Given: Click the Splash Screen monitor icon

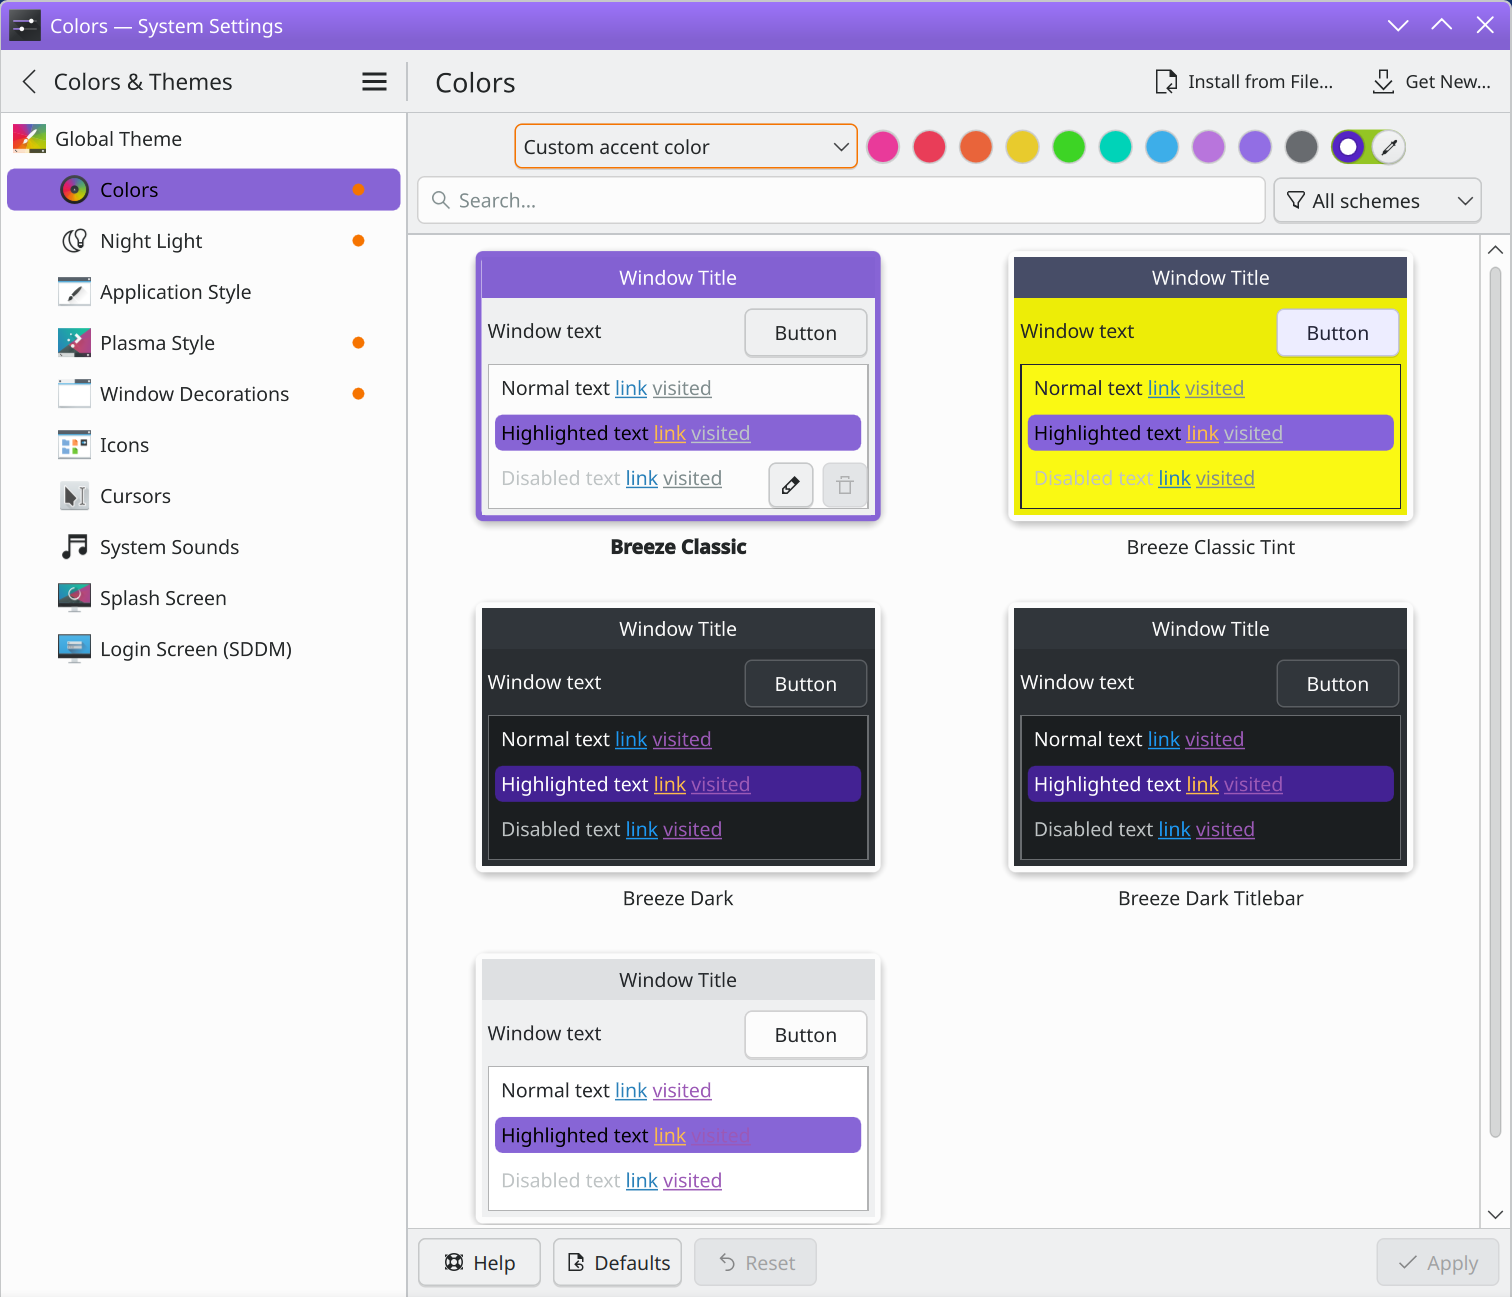Looking at the screenshot, I should coord(74,598).
